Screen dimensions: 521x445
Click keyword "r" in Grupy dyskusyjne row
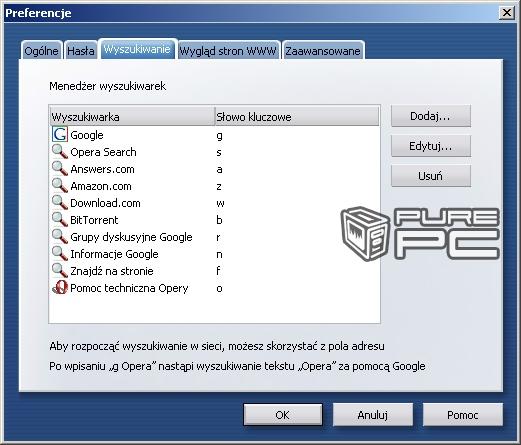point(218,237)
